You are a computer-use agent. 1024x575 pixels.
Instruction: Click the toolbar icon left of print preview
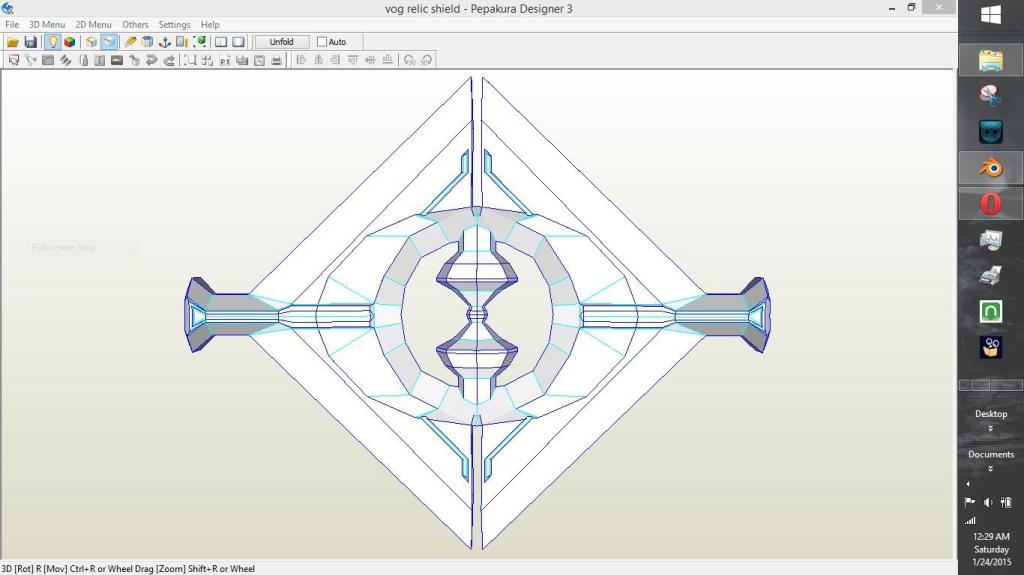(x=242, y=60)
